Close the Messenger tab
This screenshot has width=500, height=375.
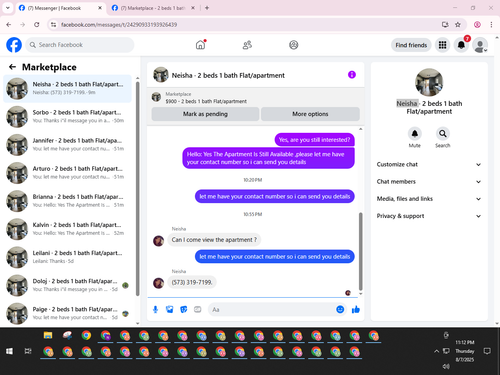click(x=100, y=8)
